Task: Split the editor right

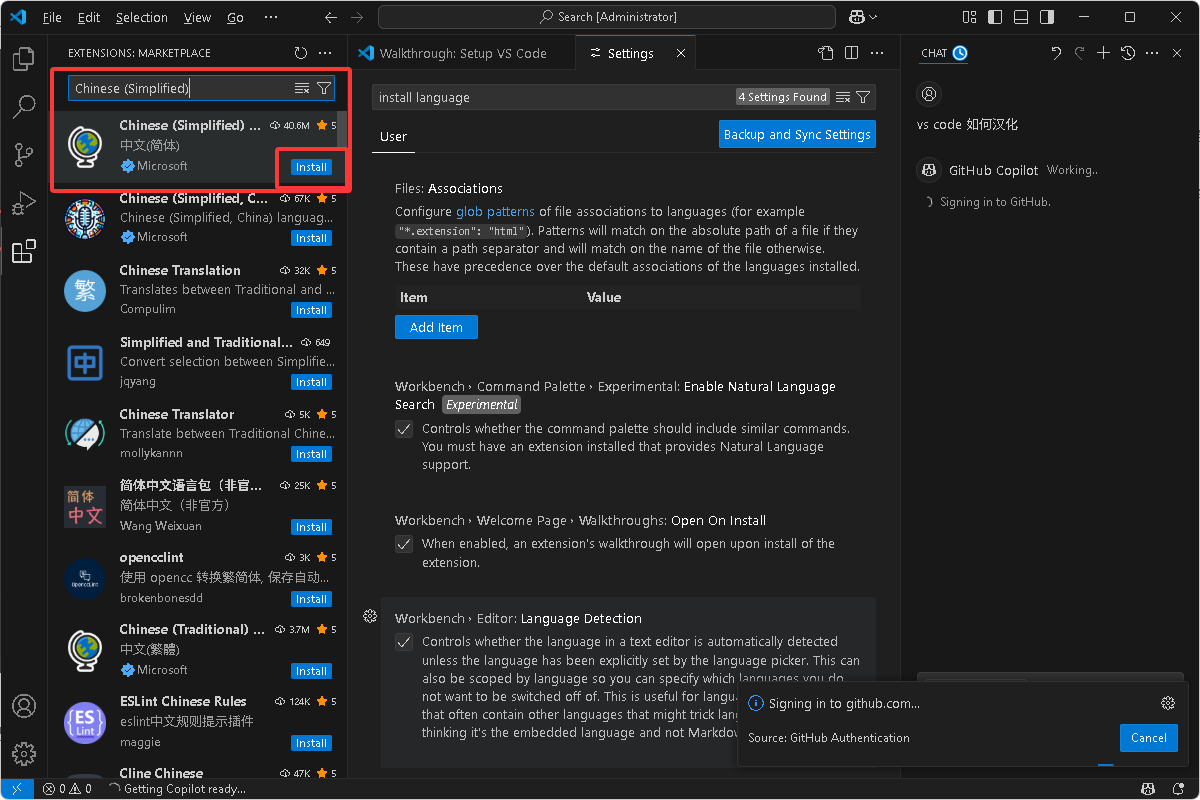Action: click(851, 53)
